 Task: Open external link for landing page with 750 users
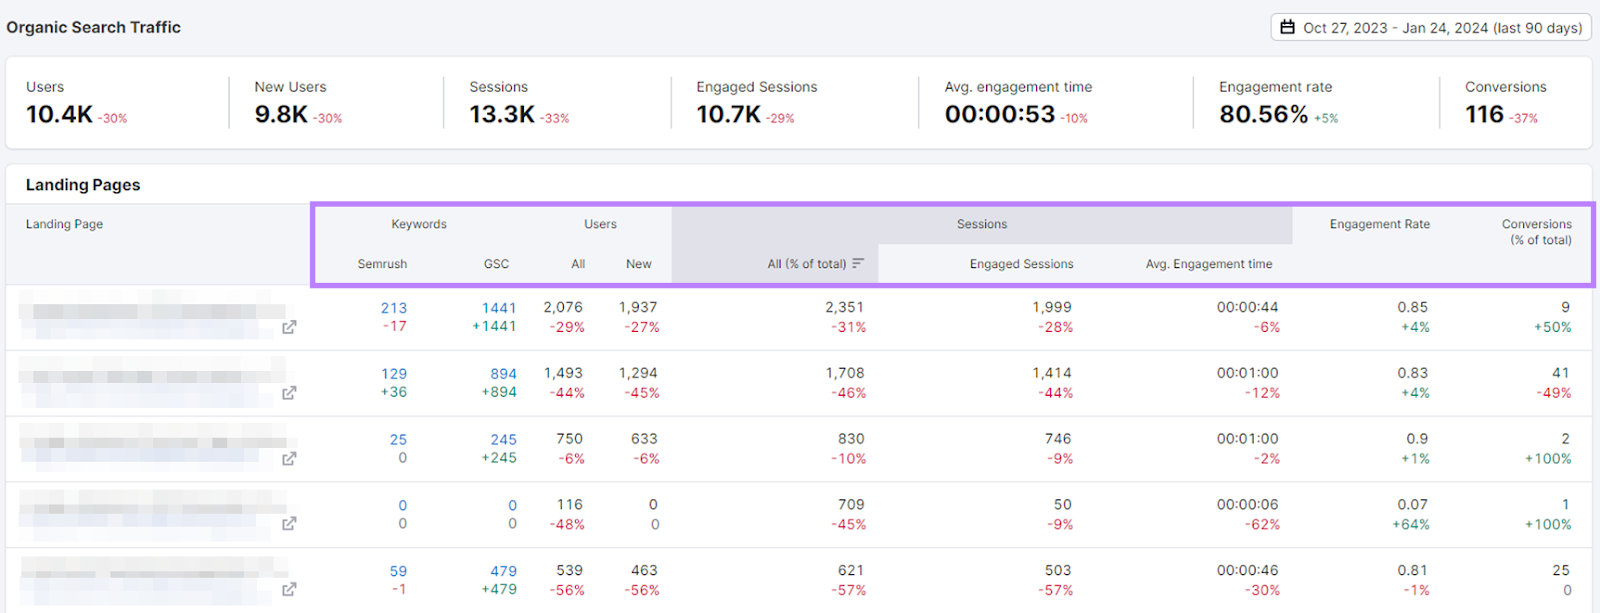pyautogui.click(x=289, y=459)
